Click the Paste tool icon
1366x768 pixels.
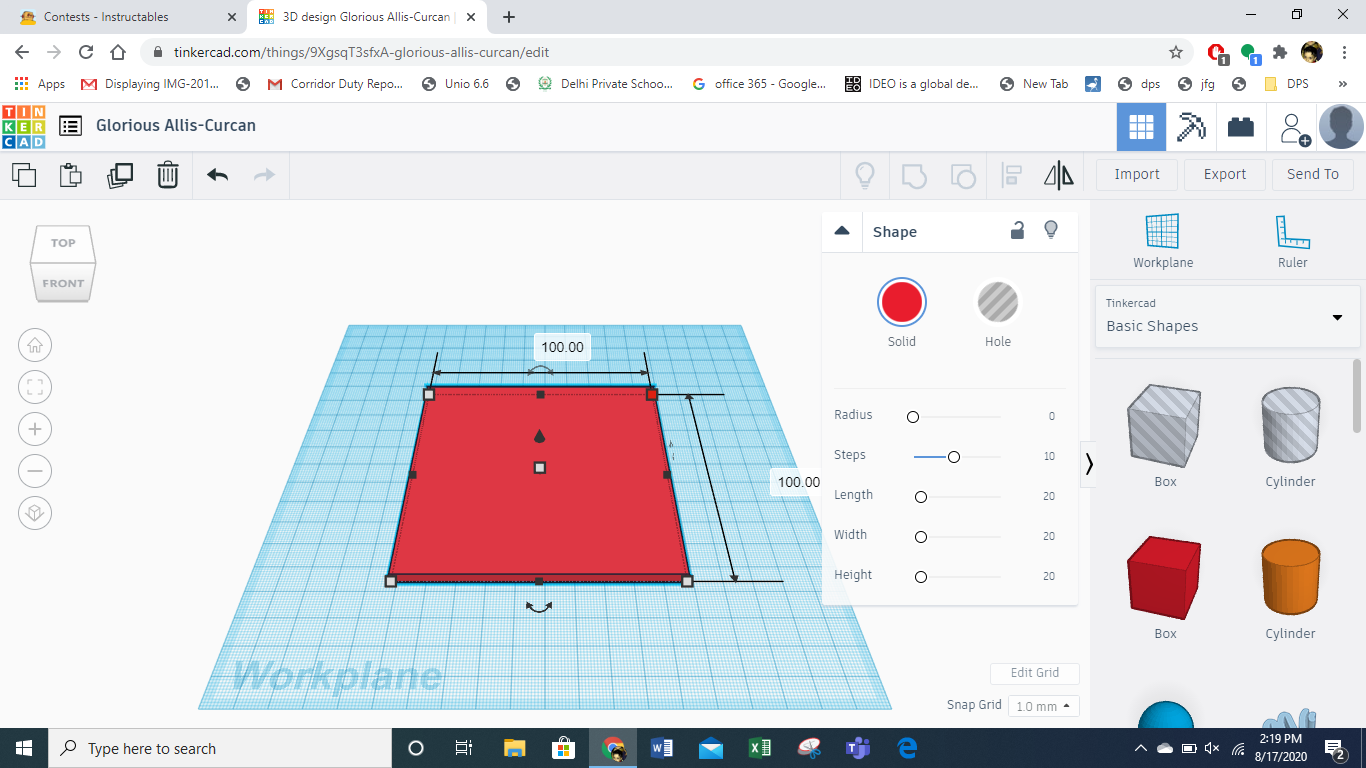pos(71,175)
